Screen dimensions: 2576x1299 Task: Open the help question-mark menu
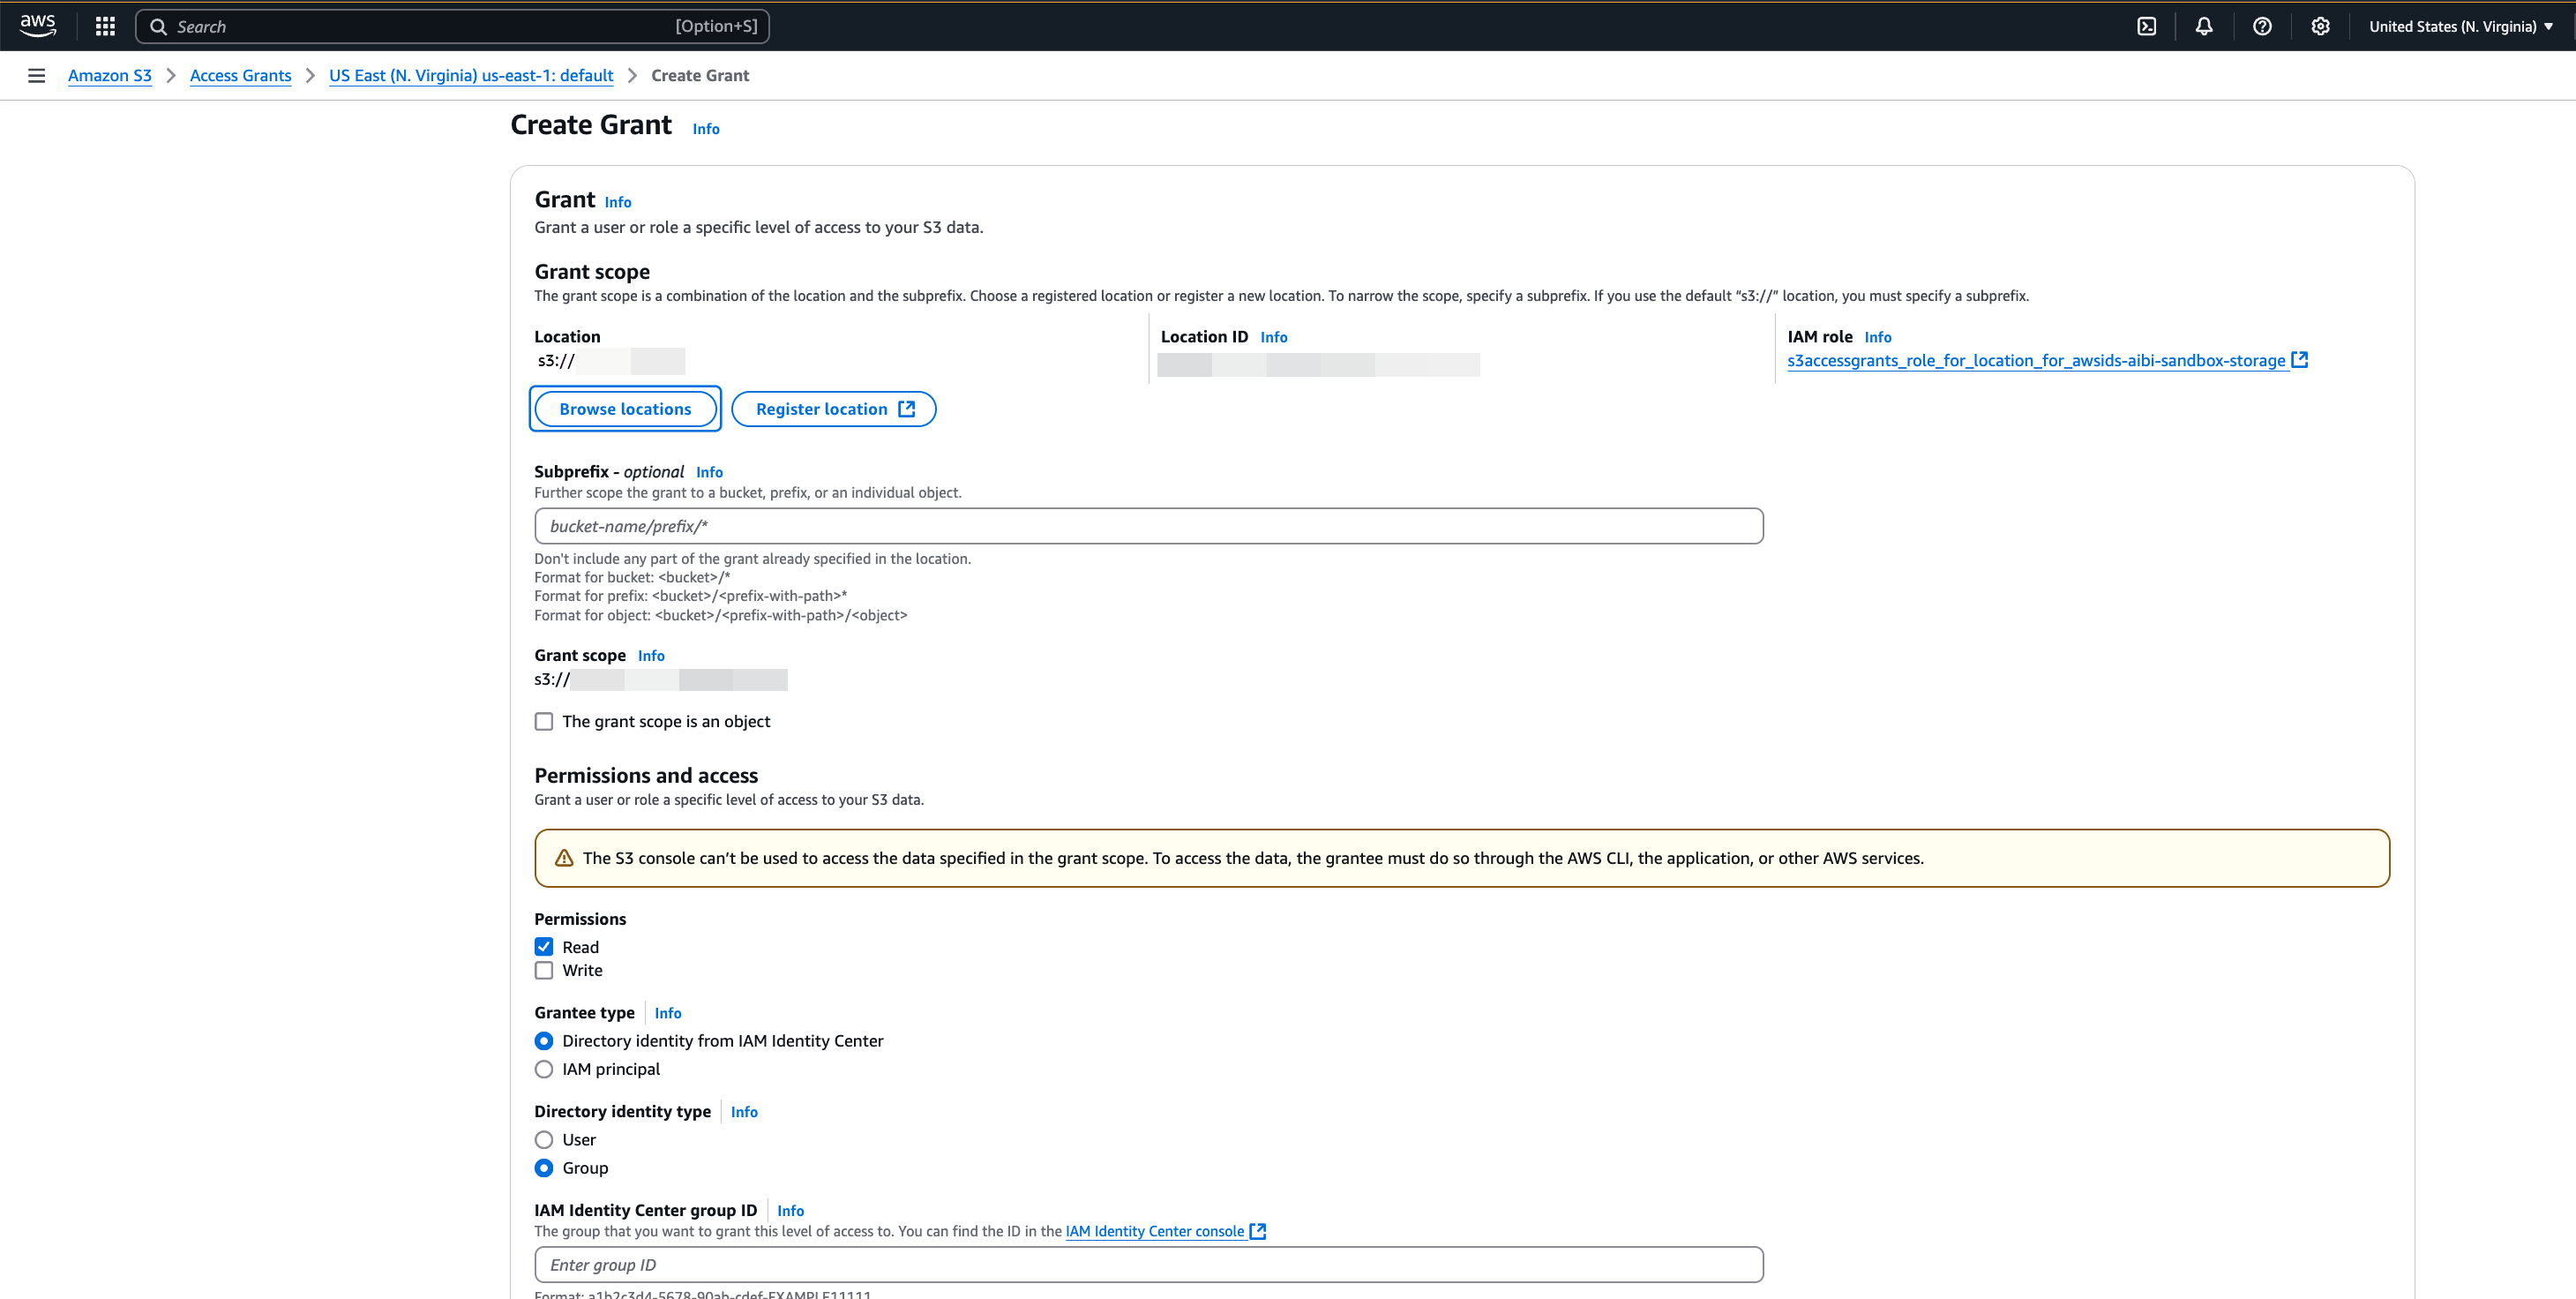pyautogui.click(x=2262, y=26)
